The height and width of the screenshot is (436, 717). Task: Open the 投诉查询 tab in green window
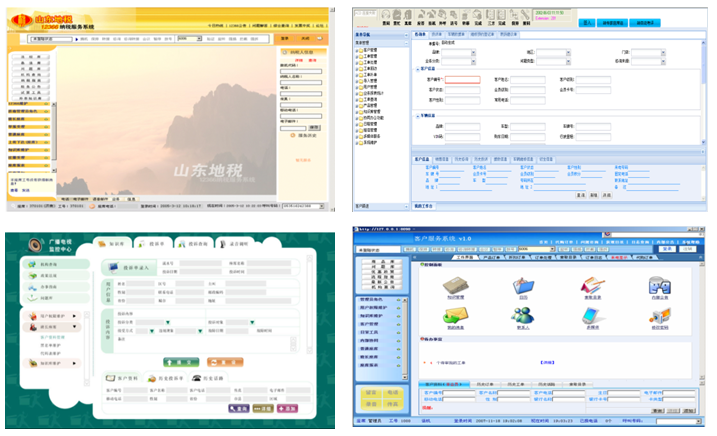(193, 244)
